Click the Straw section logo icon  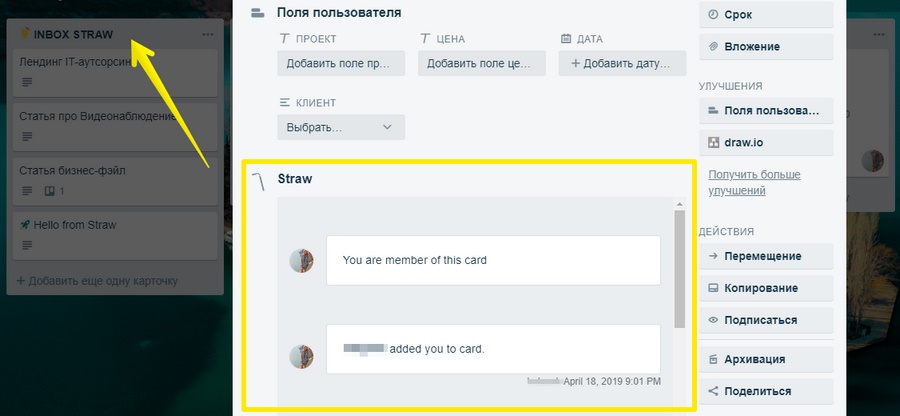(259, 180)
